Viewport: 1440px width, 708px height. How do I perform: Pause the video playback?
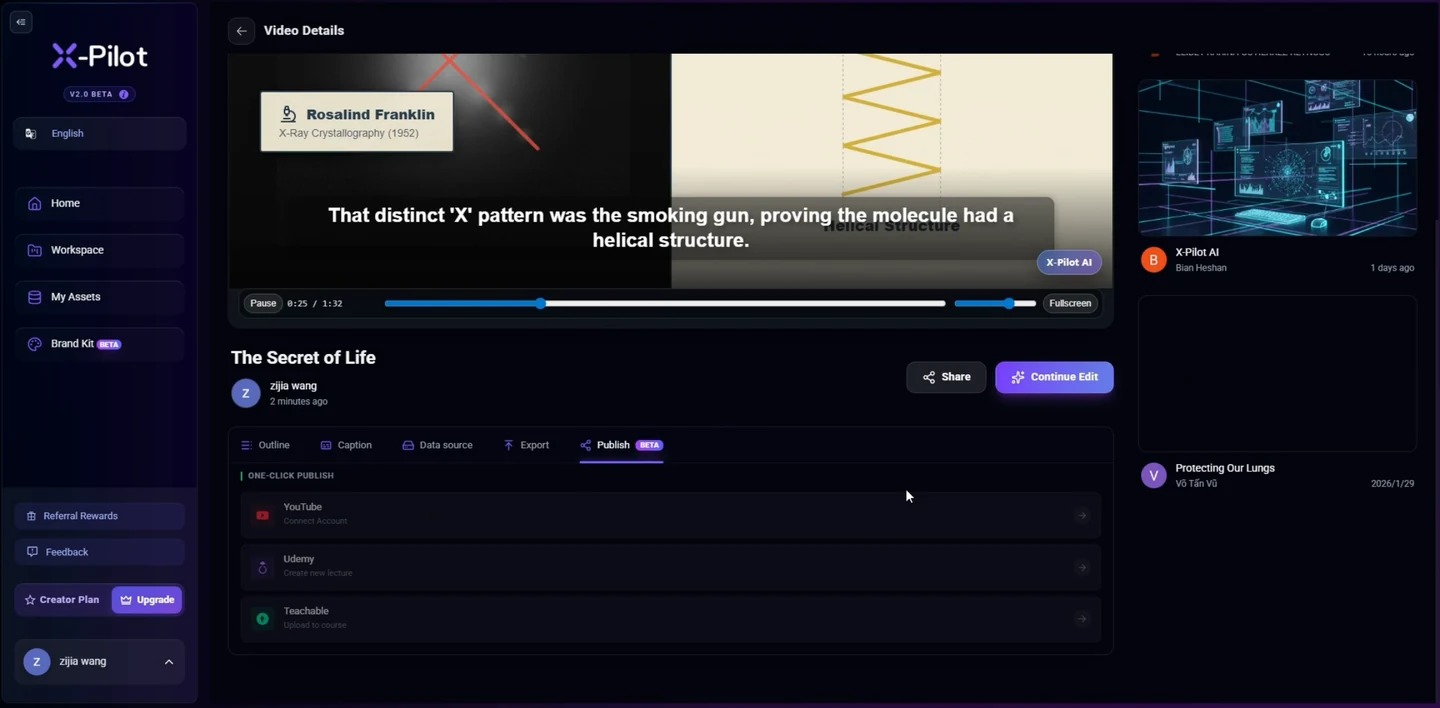click(x=263, y=303)
